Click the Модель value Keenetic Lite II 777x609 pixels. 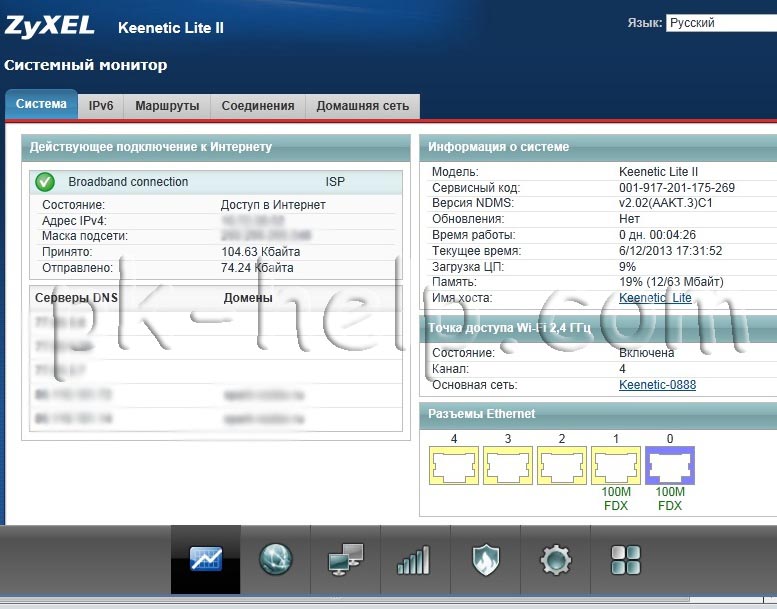[659, 172]
